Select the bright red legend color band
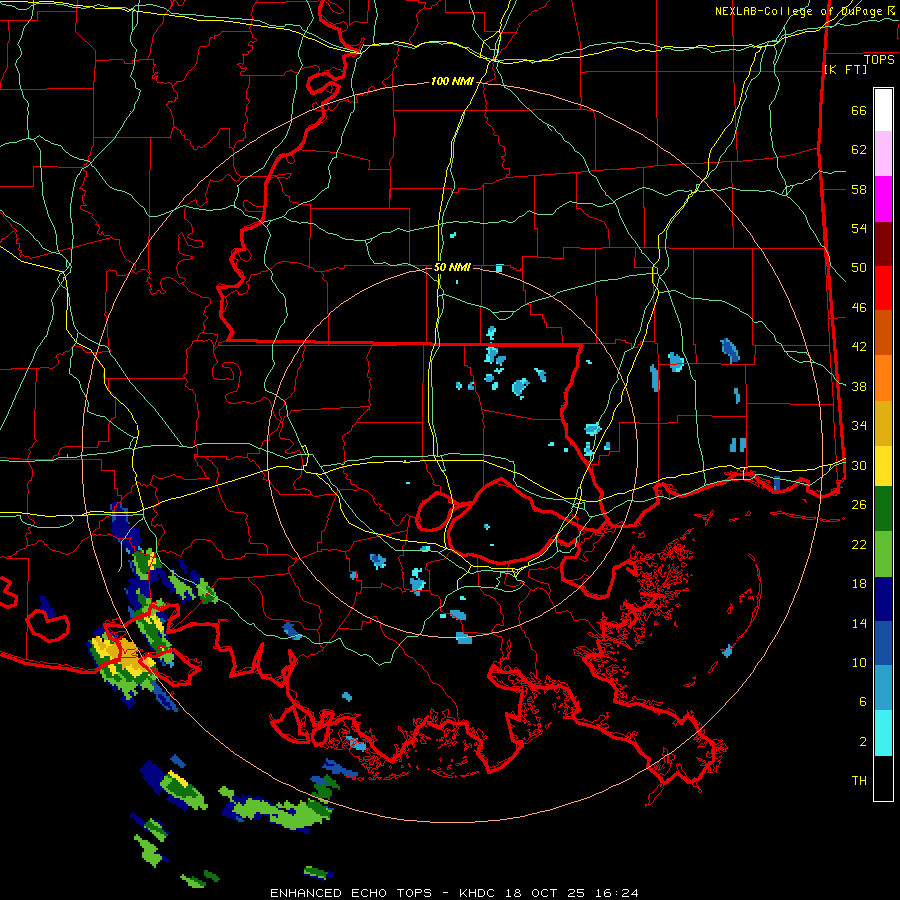Viewport: 900px width, 900px height. tap(883, 288)
